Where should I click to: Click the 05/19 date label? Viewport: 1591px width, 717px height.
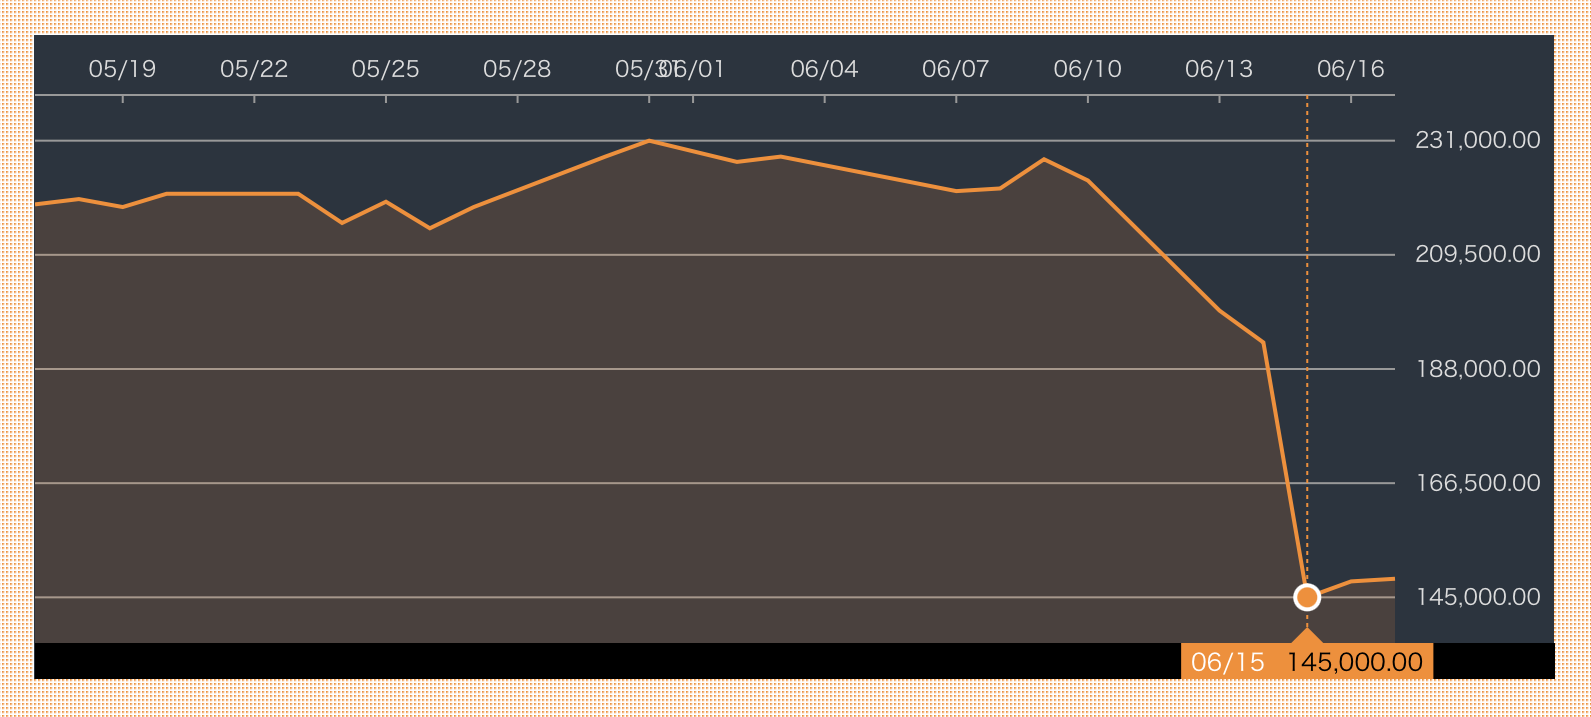pyautogui.click(x=122, y=69)
